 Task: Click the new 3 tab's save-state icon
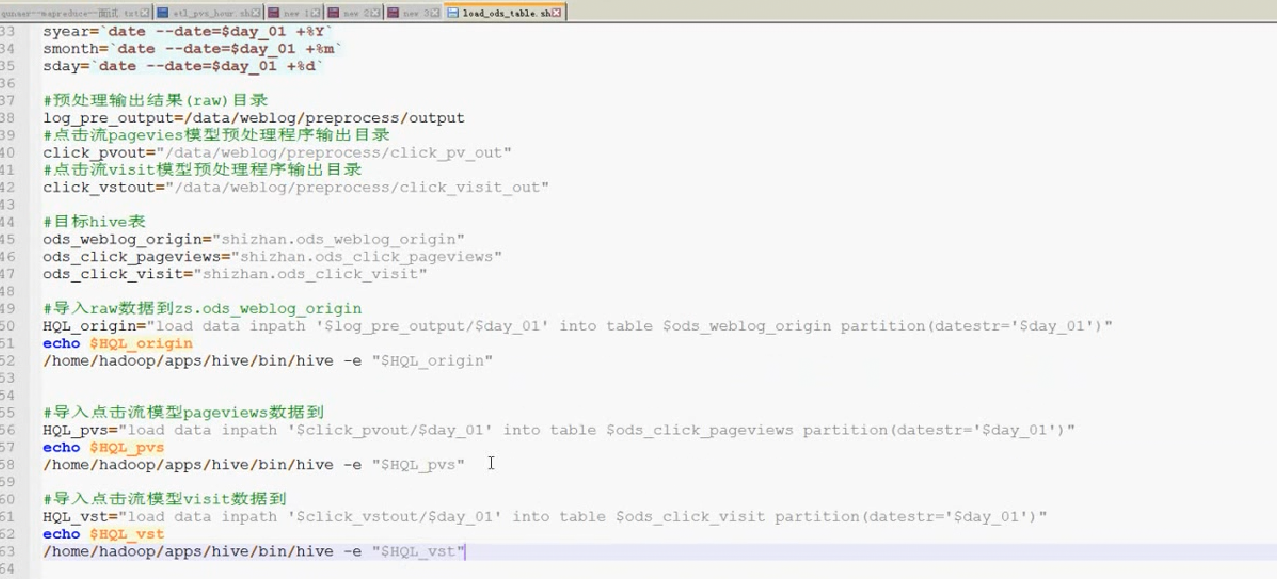(x=393, y=13)
